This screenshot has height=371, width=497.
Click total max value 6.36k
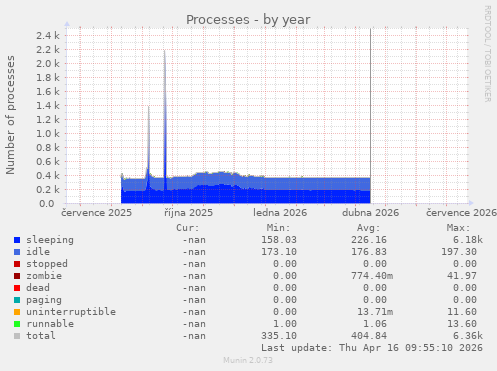coord(468,336)
